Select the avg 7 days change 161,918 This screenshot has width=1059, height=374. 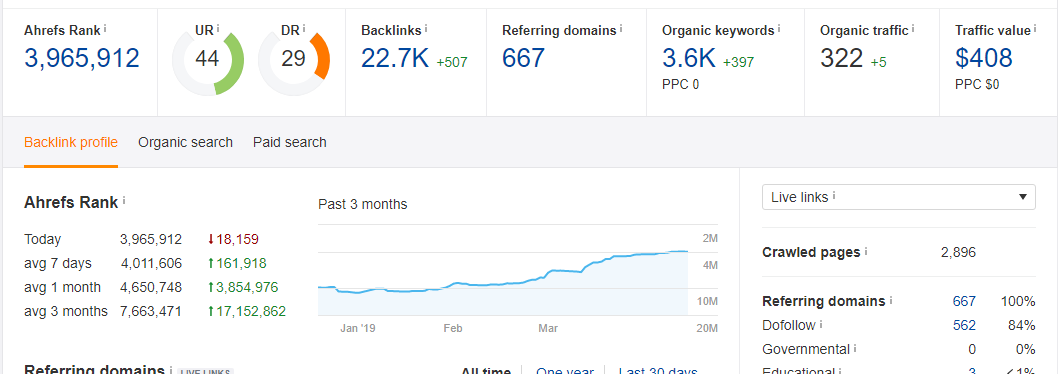pos(237,263)
